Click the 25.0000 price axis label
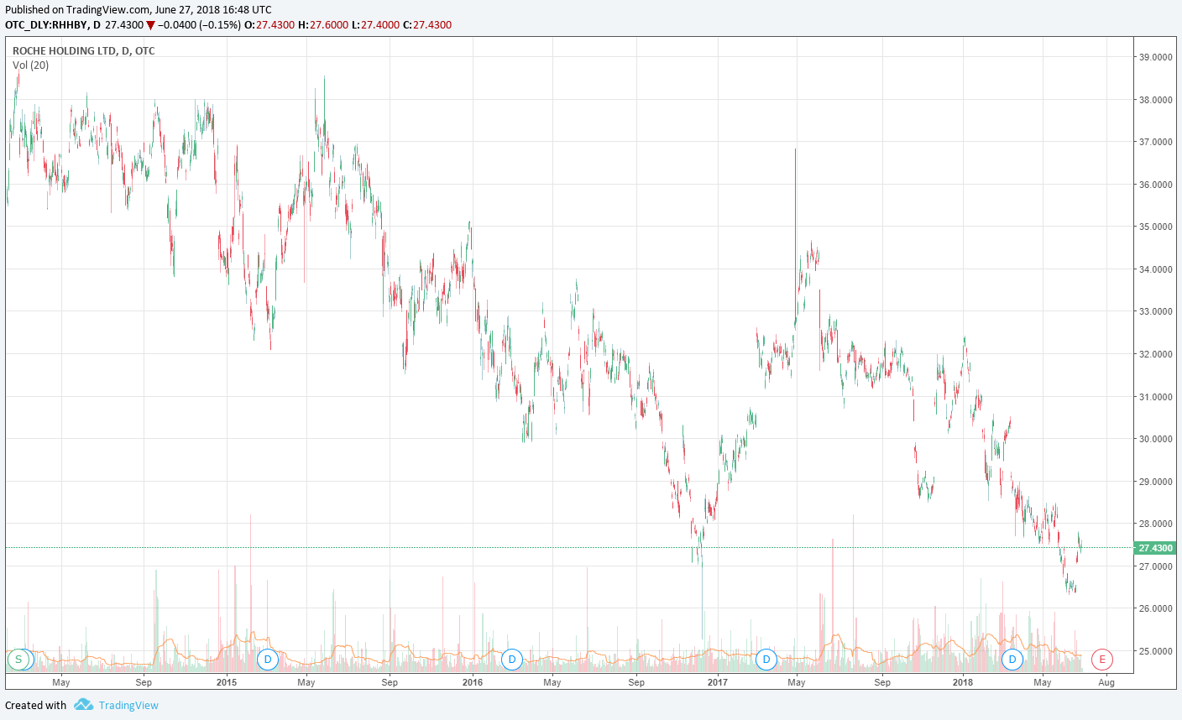The image size is (1182, 720). click(x=1156, y=651)
